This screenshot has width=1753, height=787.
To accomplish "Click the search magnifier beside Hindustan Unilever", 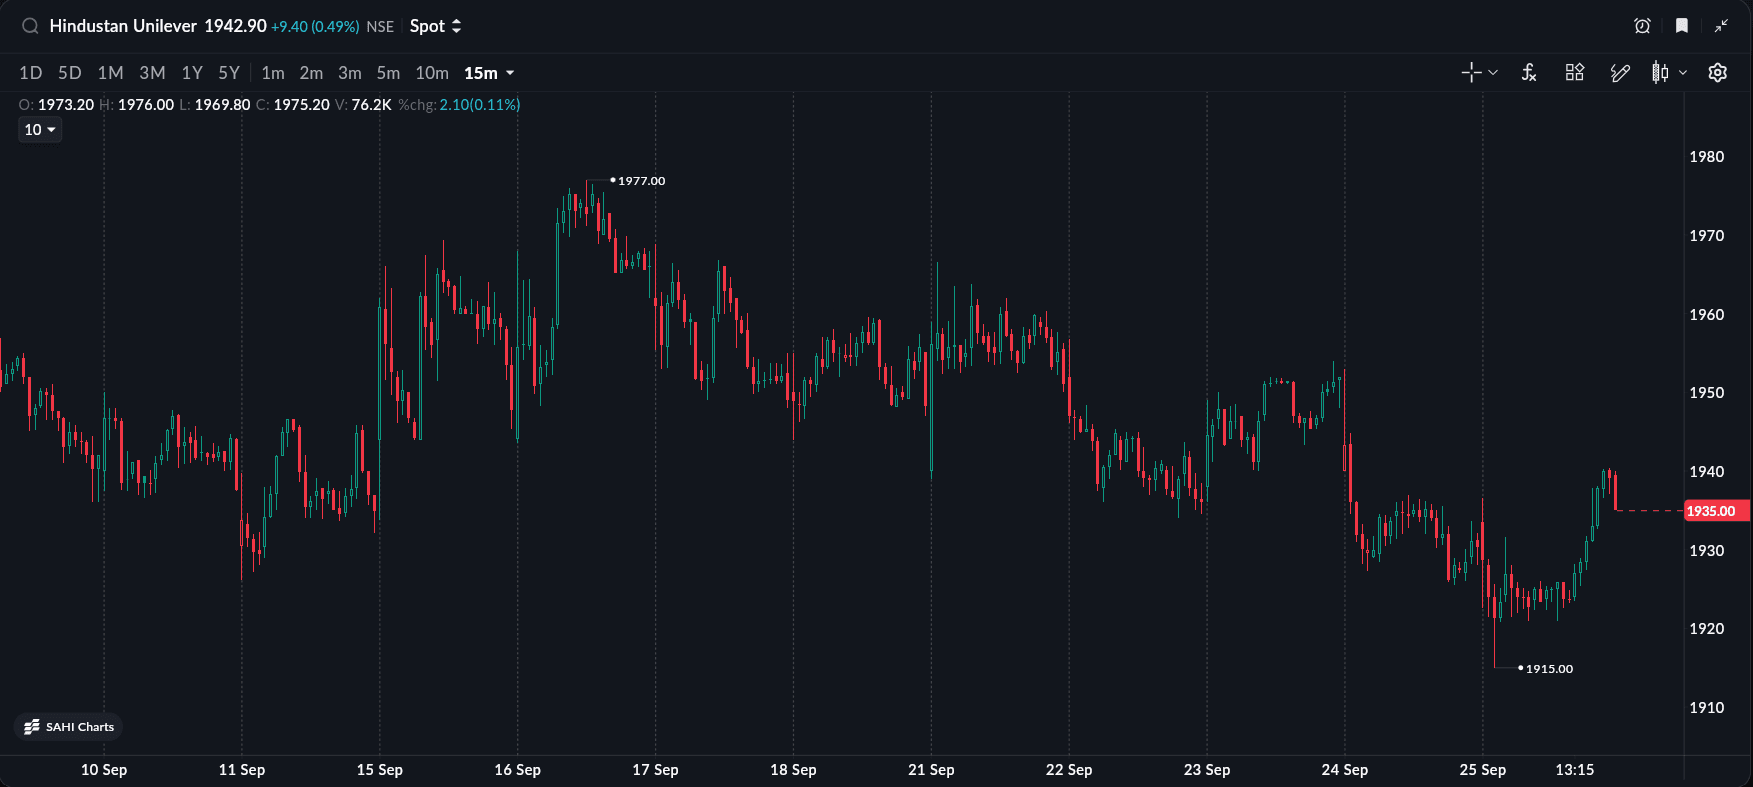I will [30, 26].
